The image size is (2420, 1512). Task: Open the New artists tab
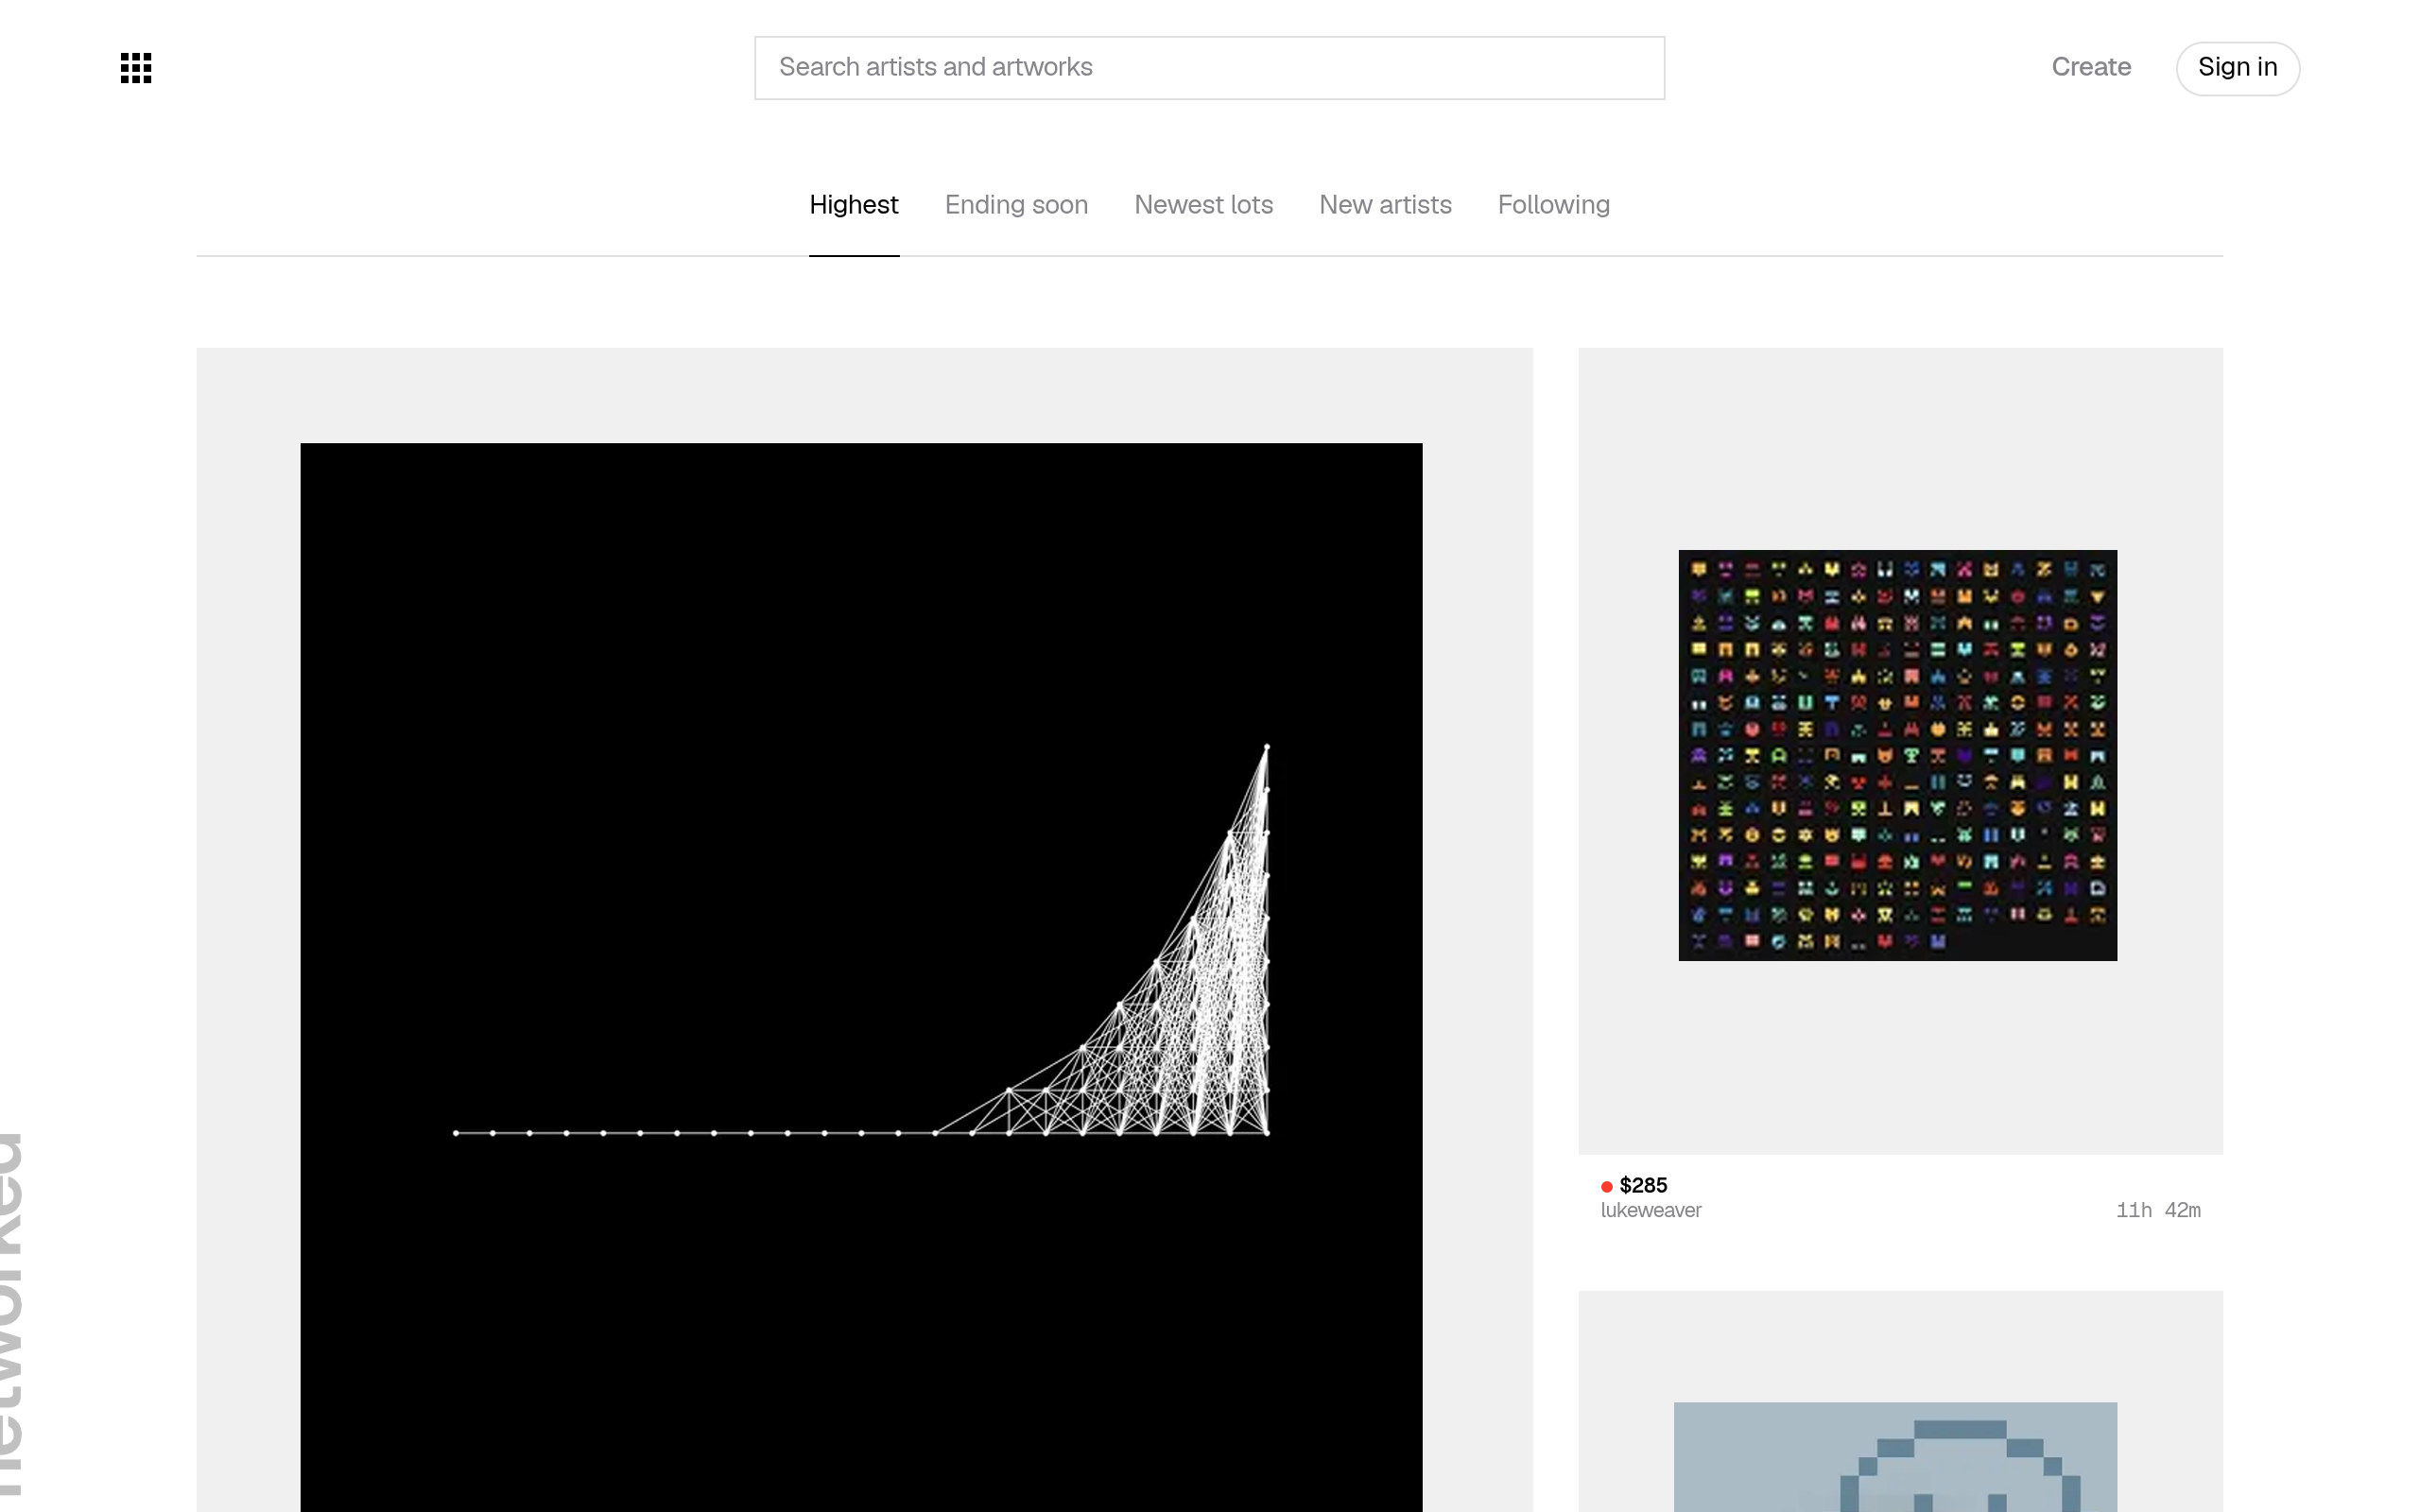click(1385, 205)
